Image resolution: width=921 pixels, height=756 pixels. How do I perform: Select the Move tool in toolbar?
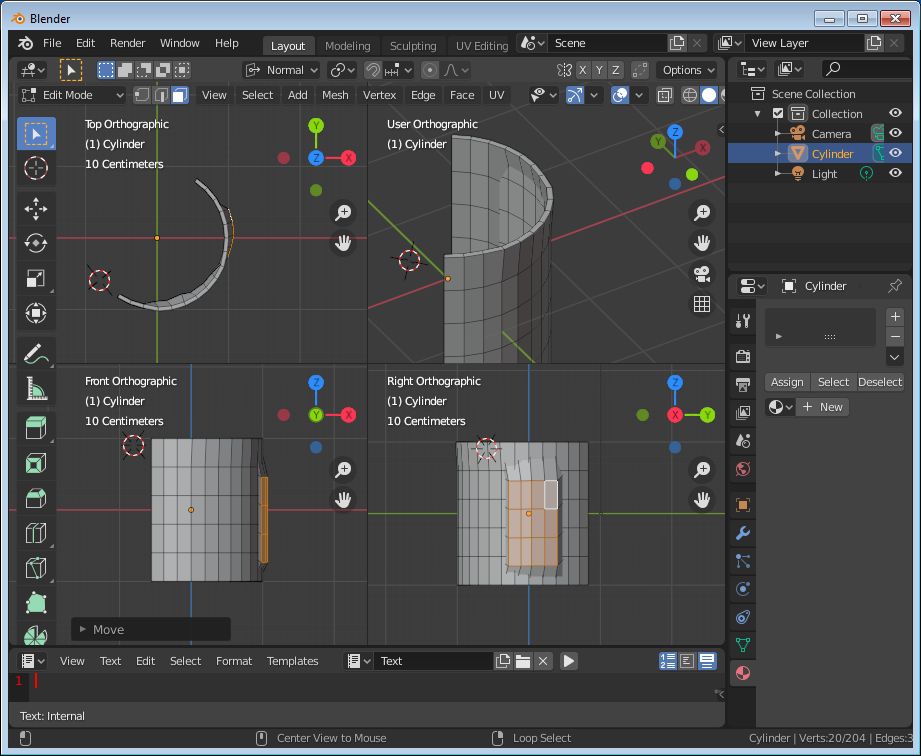[x=36, y=208]
